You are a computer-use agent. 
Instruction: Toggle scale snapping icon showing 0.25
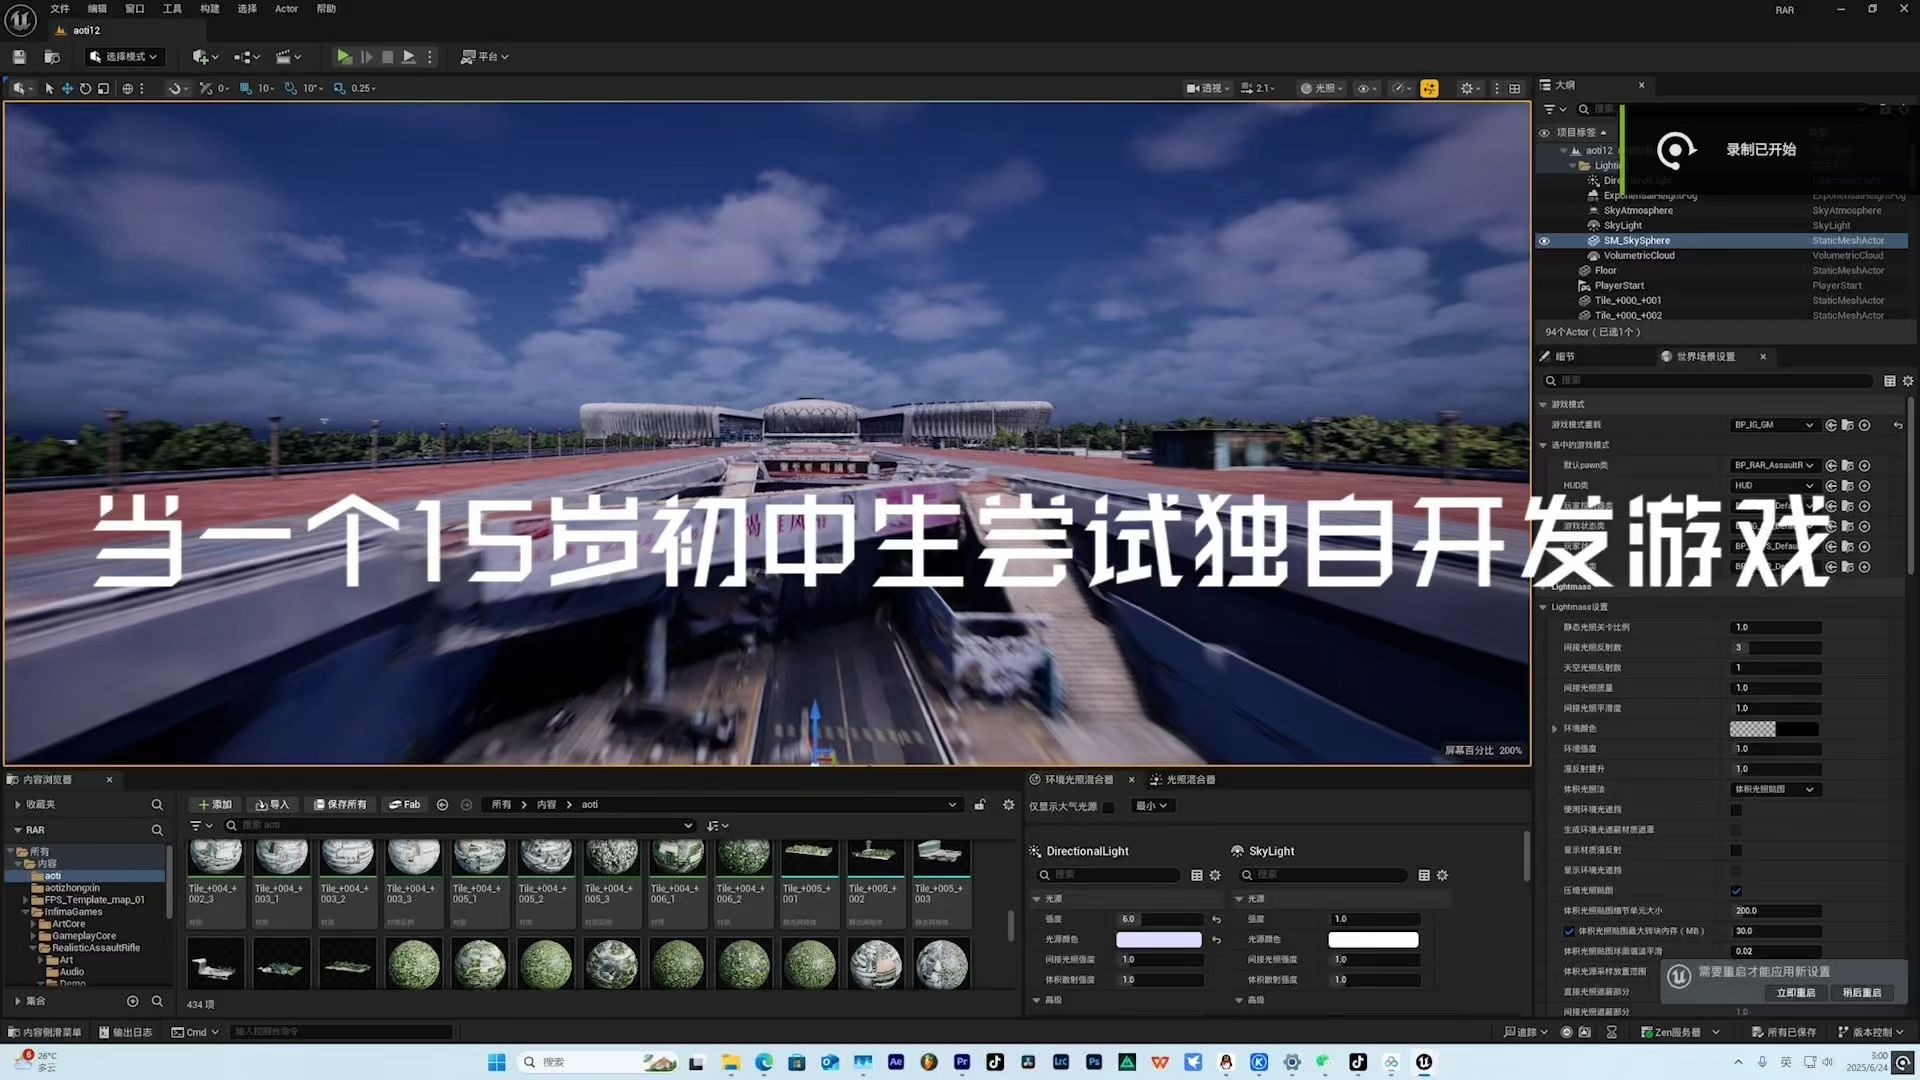point(340,88)
